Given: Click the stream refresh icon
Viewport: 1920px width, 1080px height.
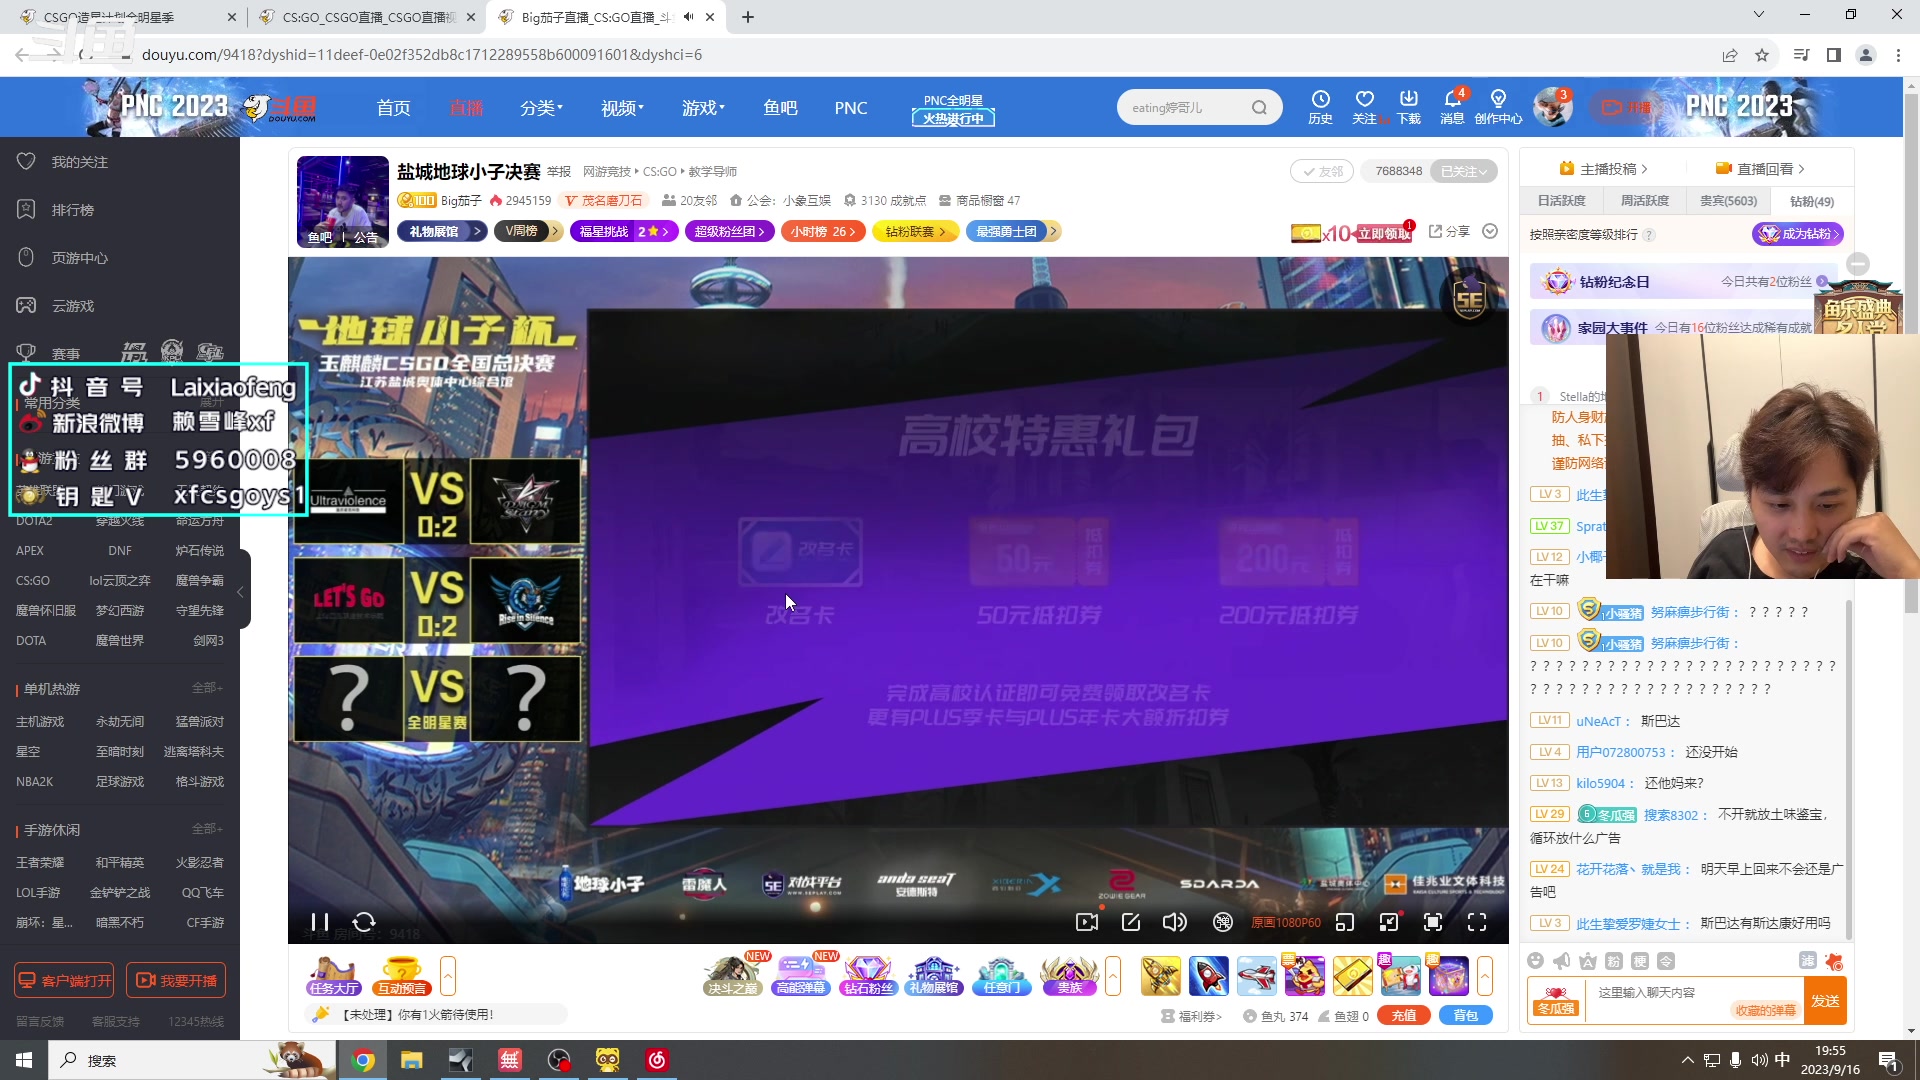Looking at the screenshot, I should (x=364, y=922).
